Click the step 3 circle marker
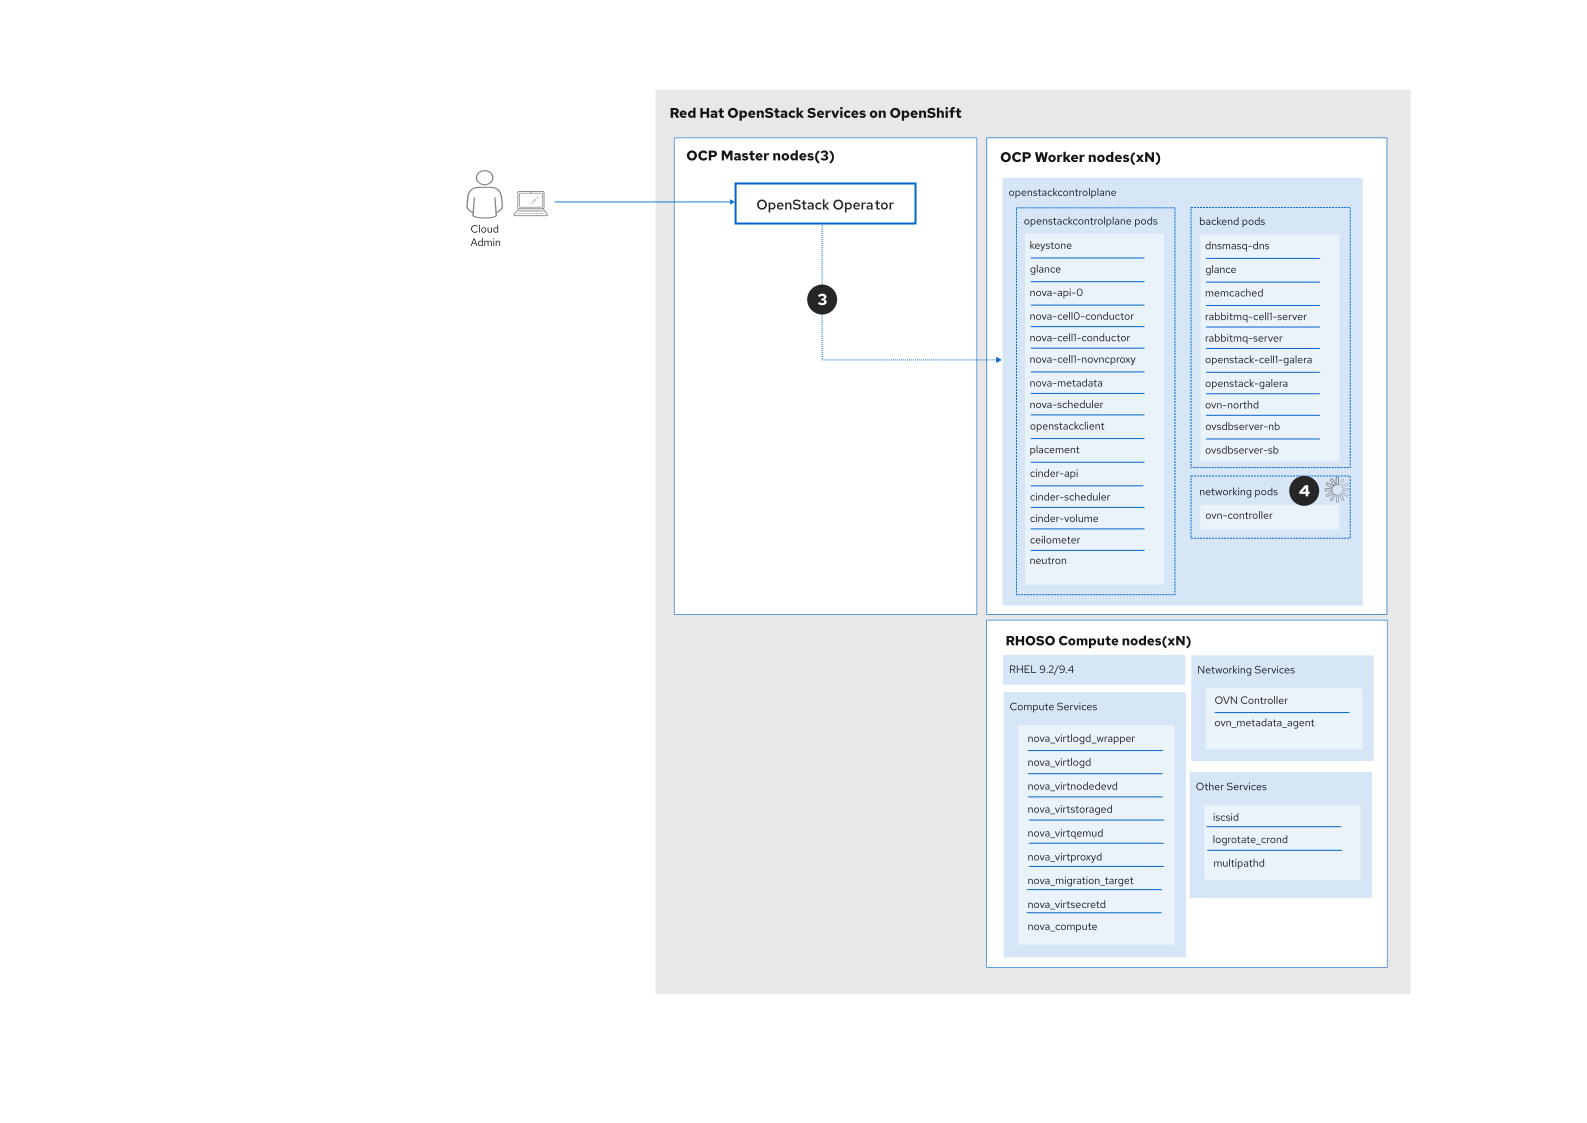The image size is (1587, 1123). pyautogui.click(x=822, y=300)
